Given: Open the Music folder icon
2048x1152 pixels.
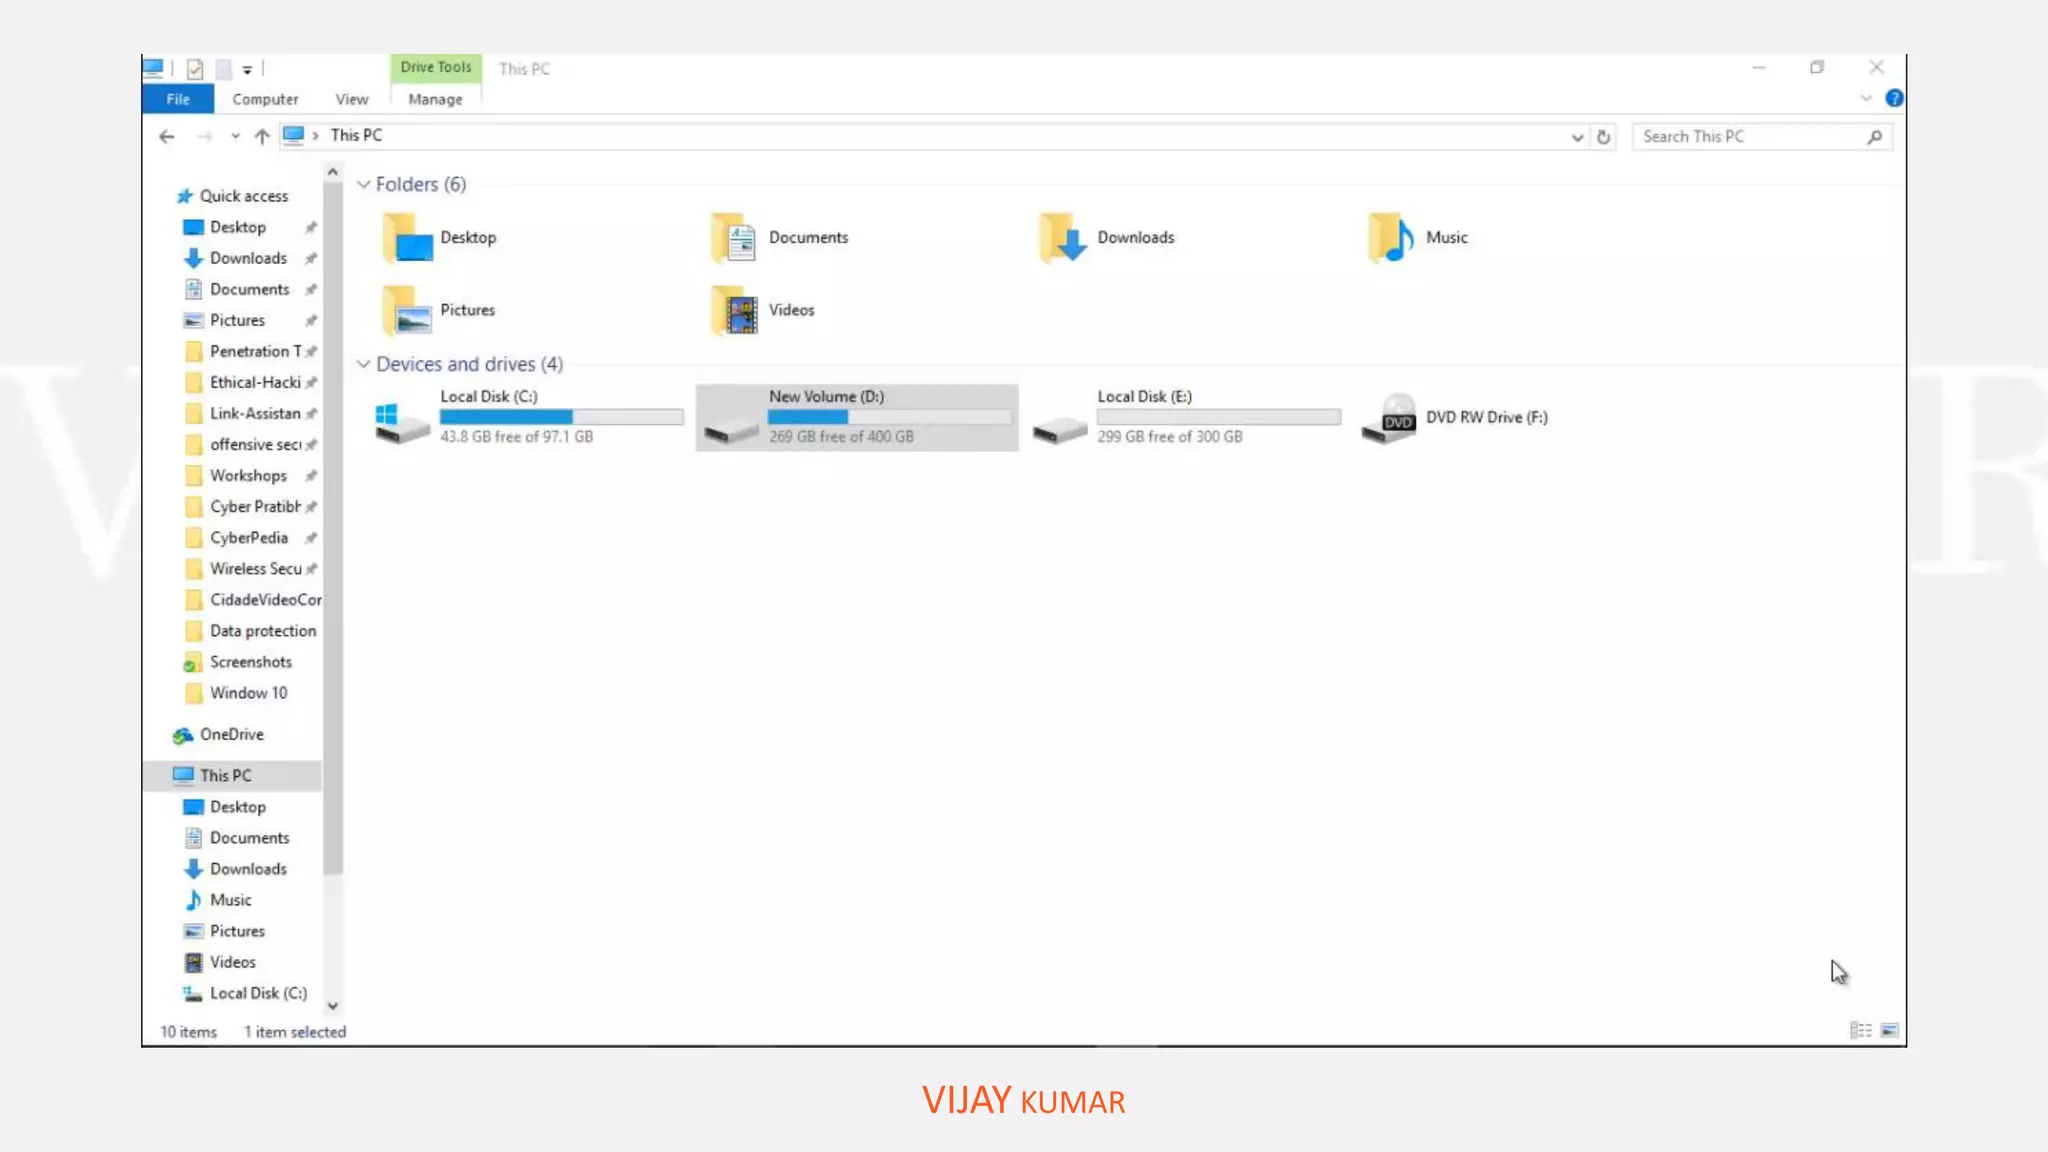Looking at the screenshot, I should 1391,238.
